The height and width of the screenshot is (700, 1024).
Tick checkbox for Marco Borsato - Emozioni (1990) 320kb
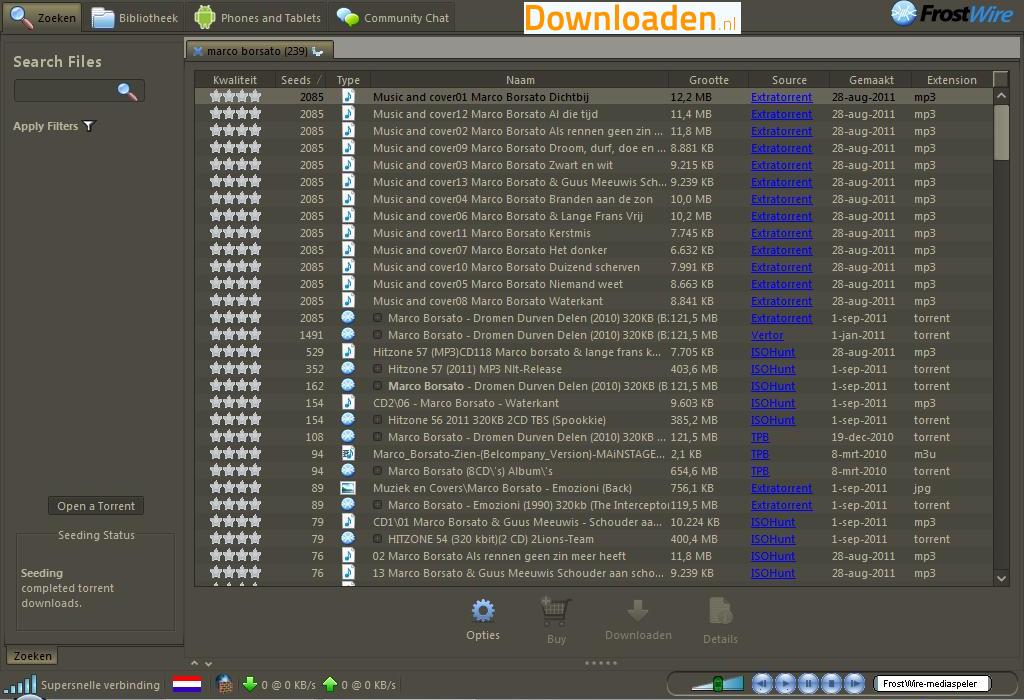[377, 505]
